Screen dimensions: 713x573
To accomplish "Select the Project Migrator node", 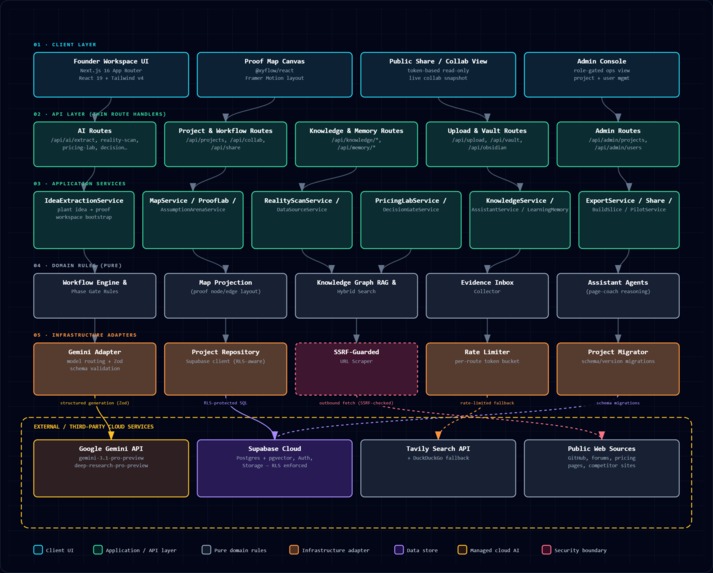I will [x=618, y=369].
